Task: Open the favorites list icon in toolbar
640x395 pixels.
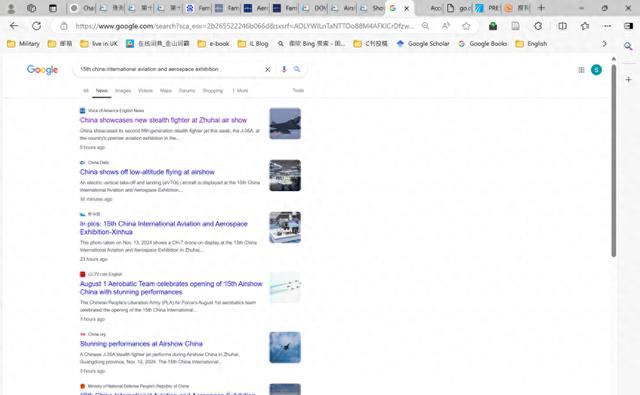Action: 585,26
